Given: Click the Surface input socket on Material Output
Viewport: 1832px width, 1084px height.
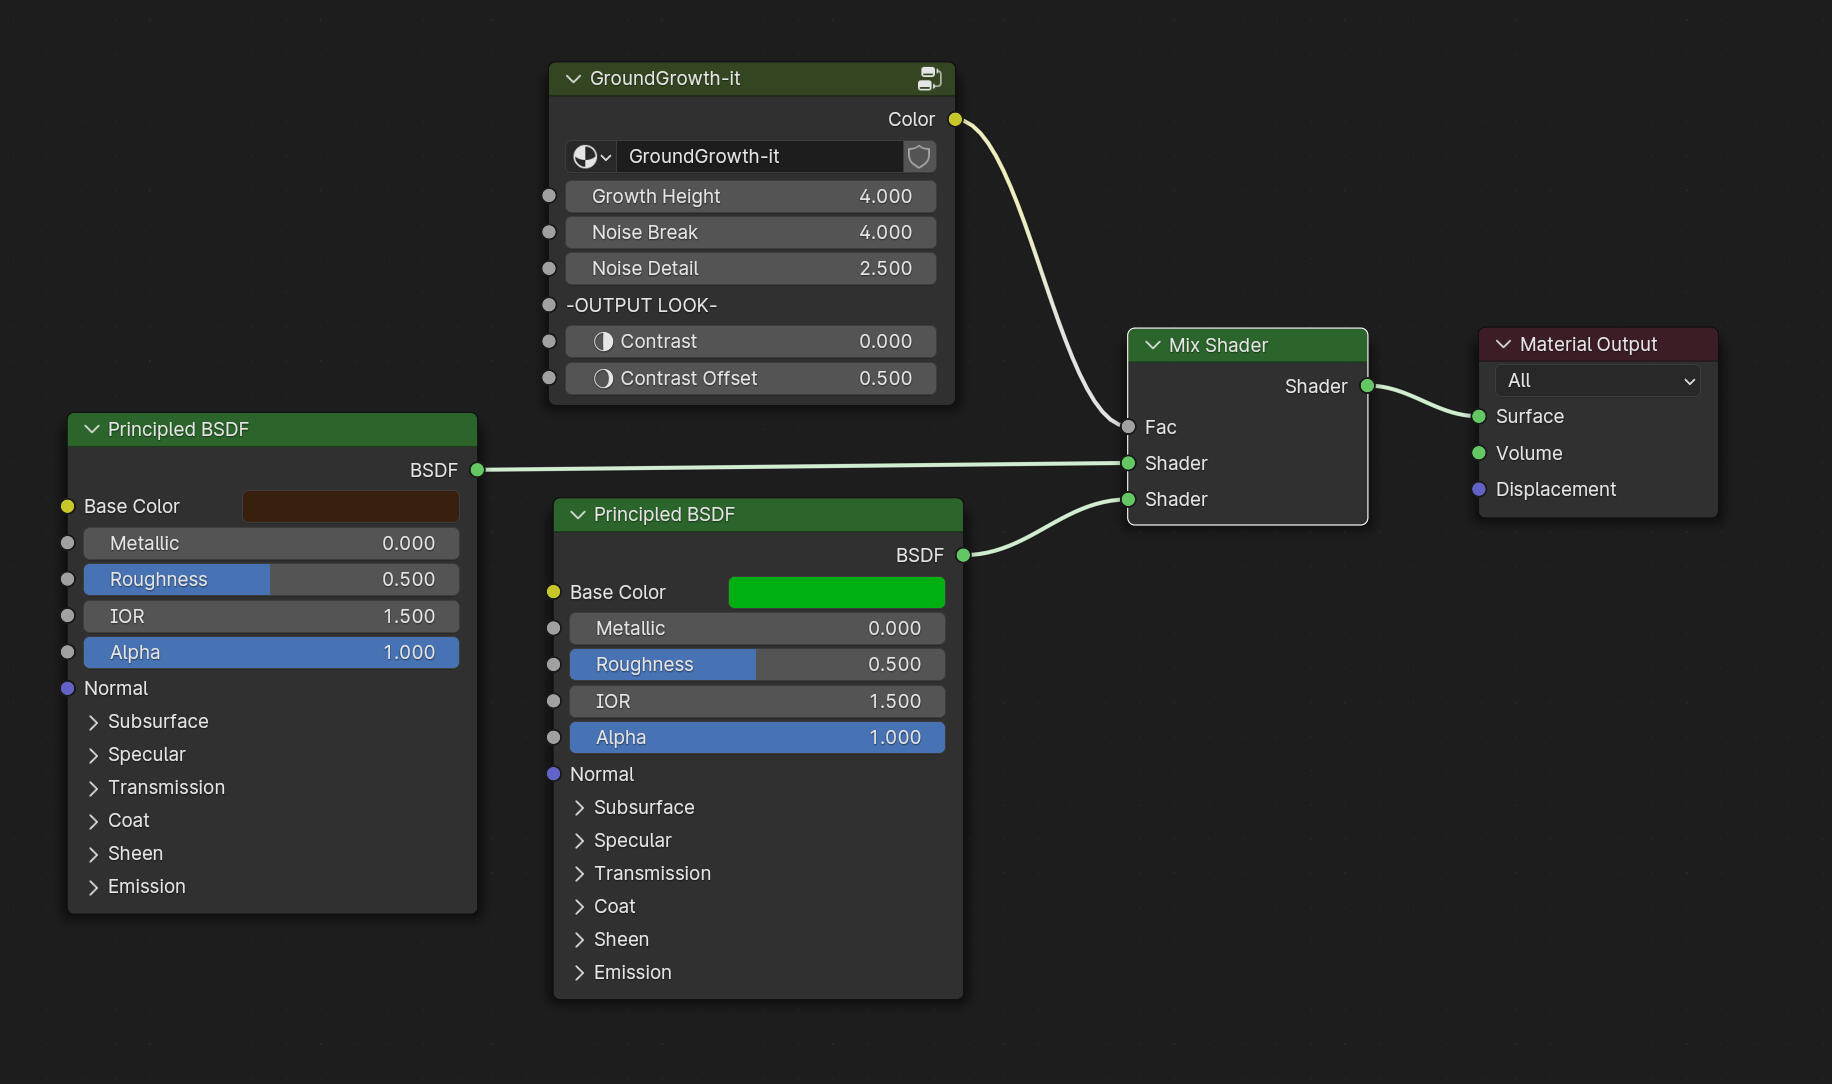Looking at the screenshot, I should pyautogui.click(x=1479, y=416).
